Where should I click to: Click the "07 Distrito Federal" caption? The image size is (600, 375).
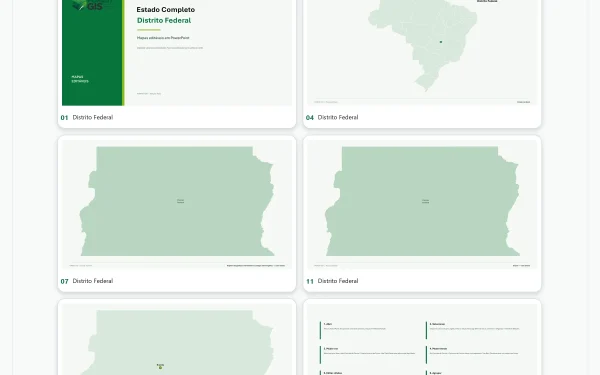[x=87, y=281]
